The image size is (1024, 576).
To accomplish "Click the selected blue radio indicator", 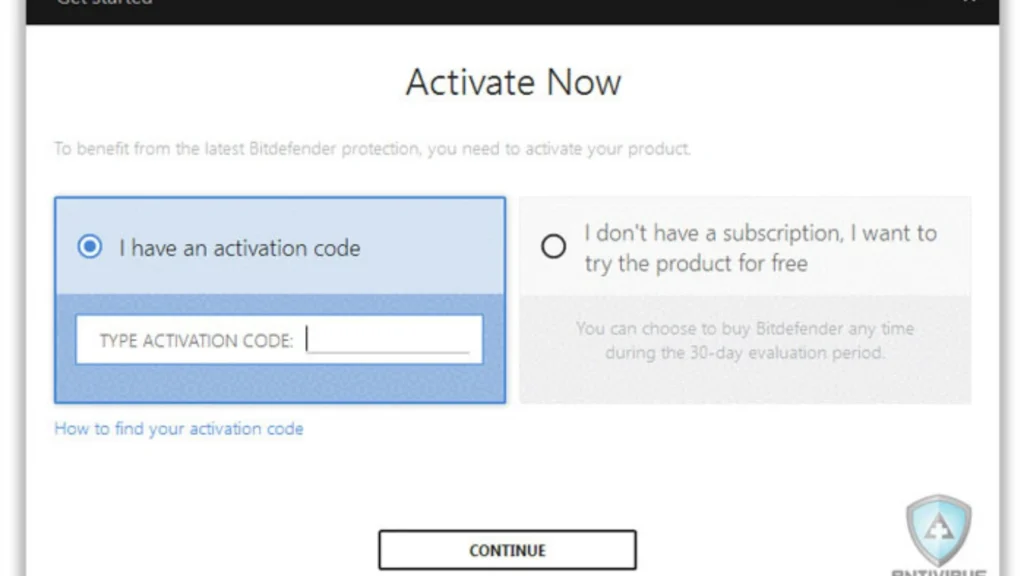I will pos(90,247).
